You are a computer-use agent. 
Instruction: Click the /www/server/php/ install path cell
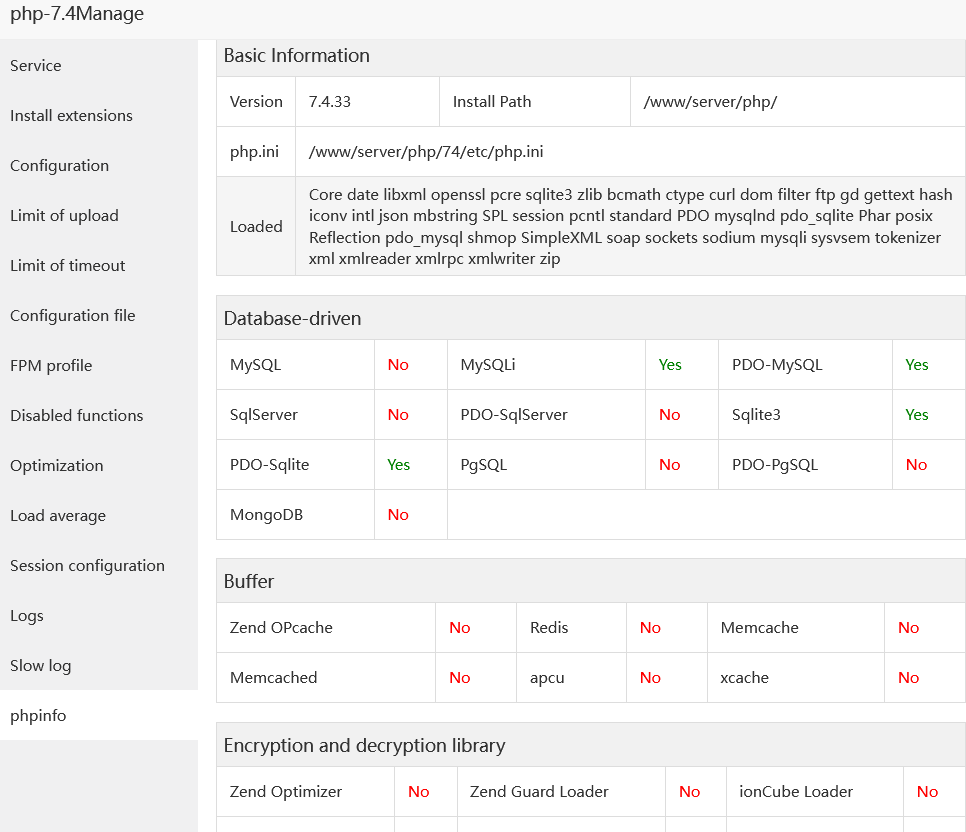pyautogui.click(x=710, y=102)
